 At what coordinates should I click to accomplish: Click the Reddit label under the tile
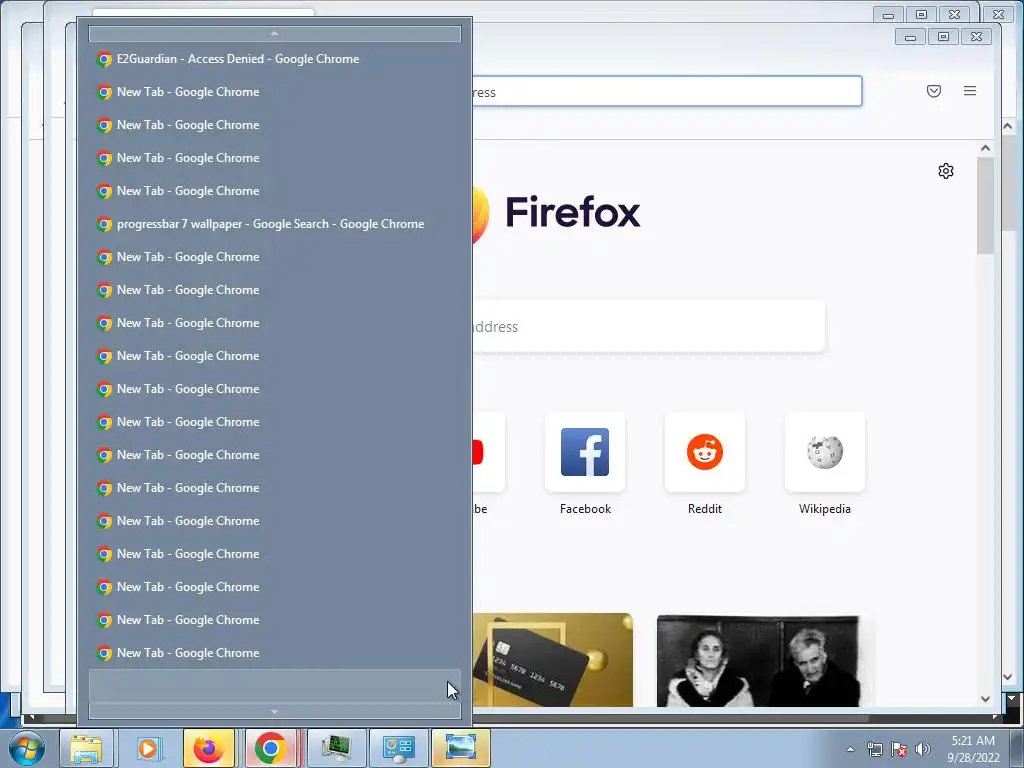click(705, 509)
